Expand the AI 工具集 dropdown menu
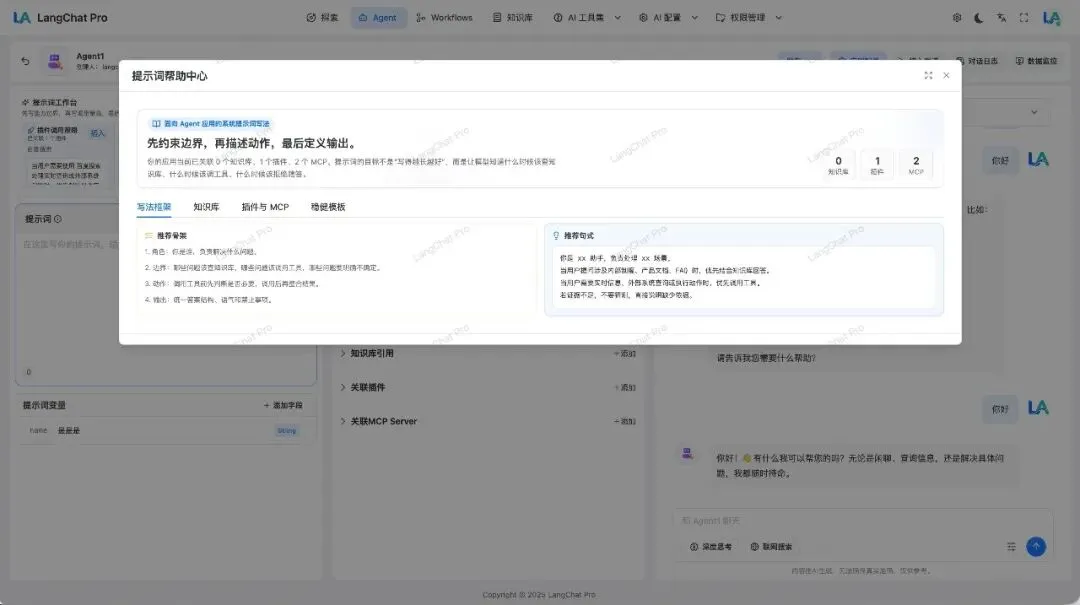 click(x=587, y=18)
